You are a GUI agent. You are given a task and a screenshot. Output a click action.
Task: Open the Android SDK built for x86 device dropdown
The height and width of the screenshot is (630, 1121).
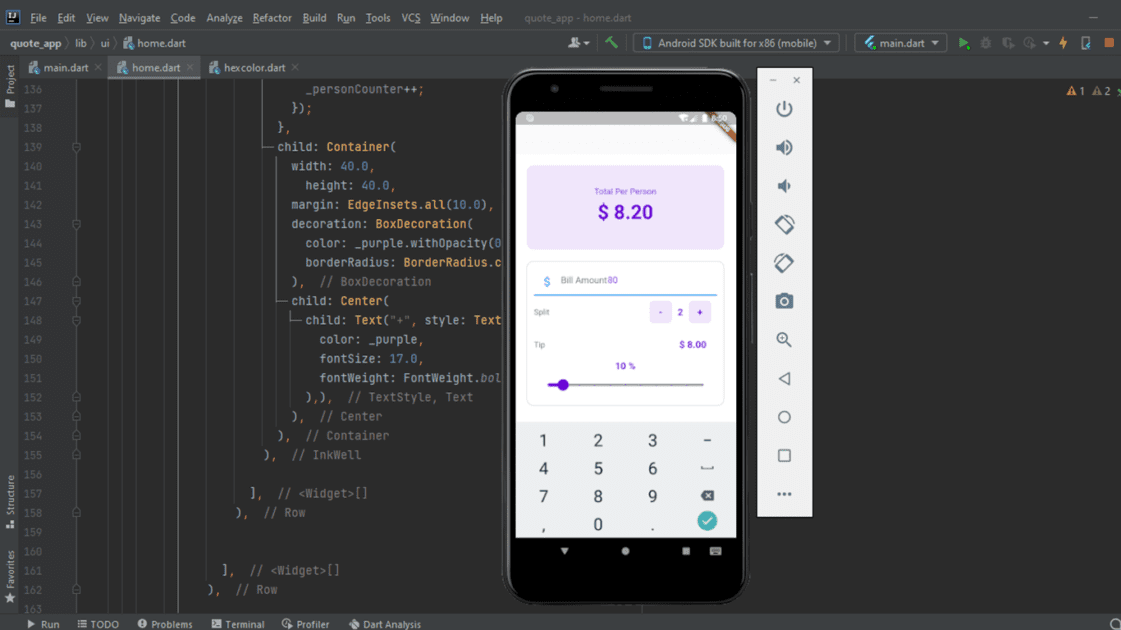coord(735,43)
